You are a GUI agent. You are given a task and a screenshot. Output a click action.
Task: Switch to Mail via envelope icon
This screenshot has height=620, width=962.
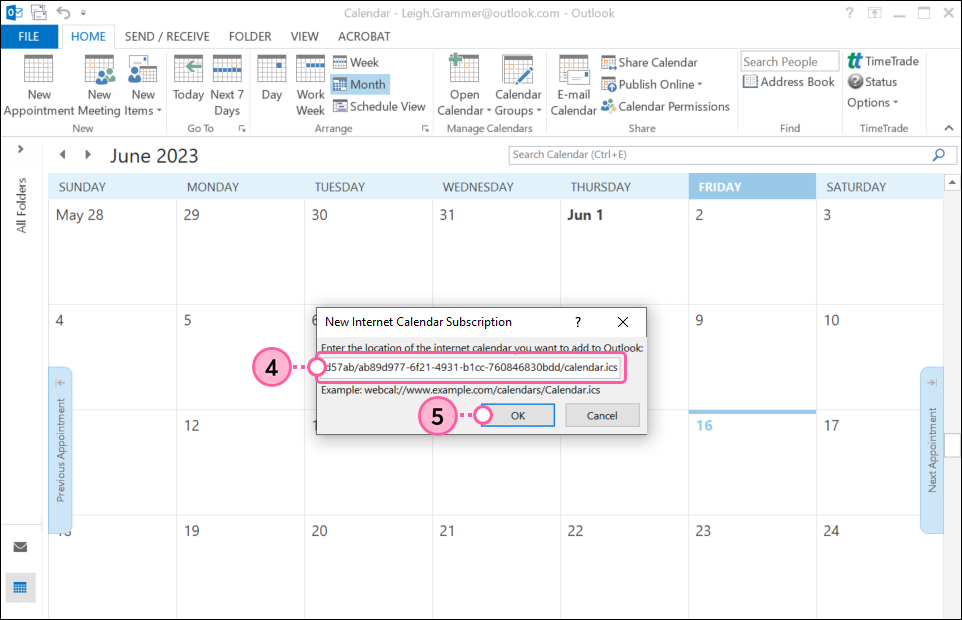click(20, 547)
